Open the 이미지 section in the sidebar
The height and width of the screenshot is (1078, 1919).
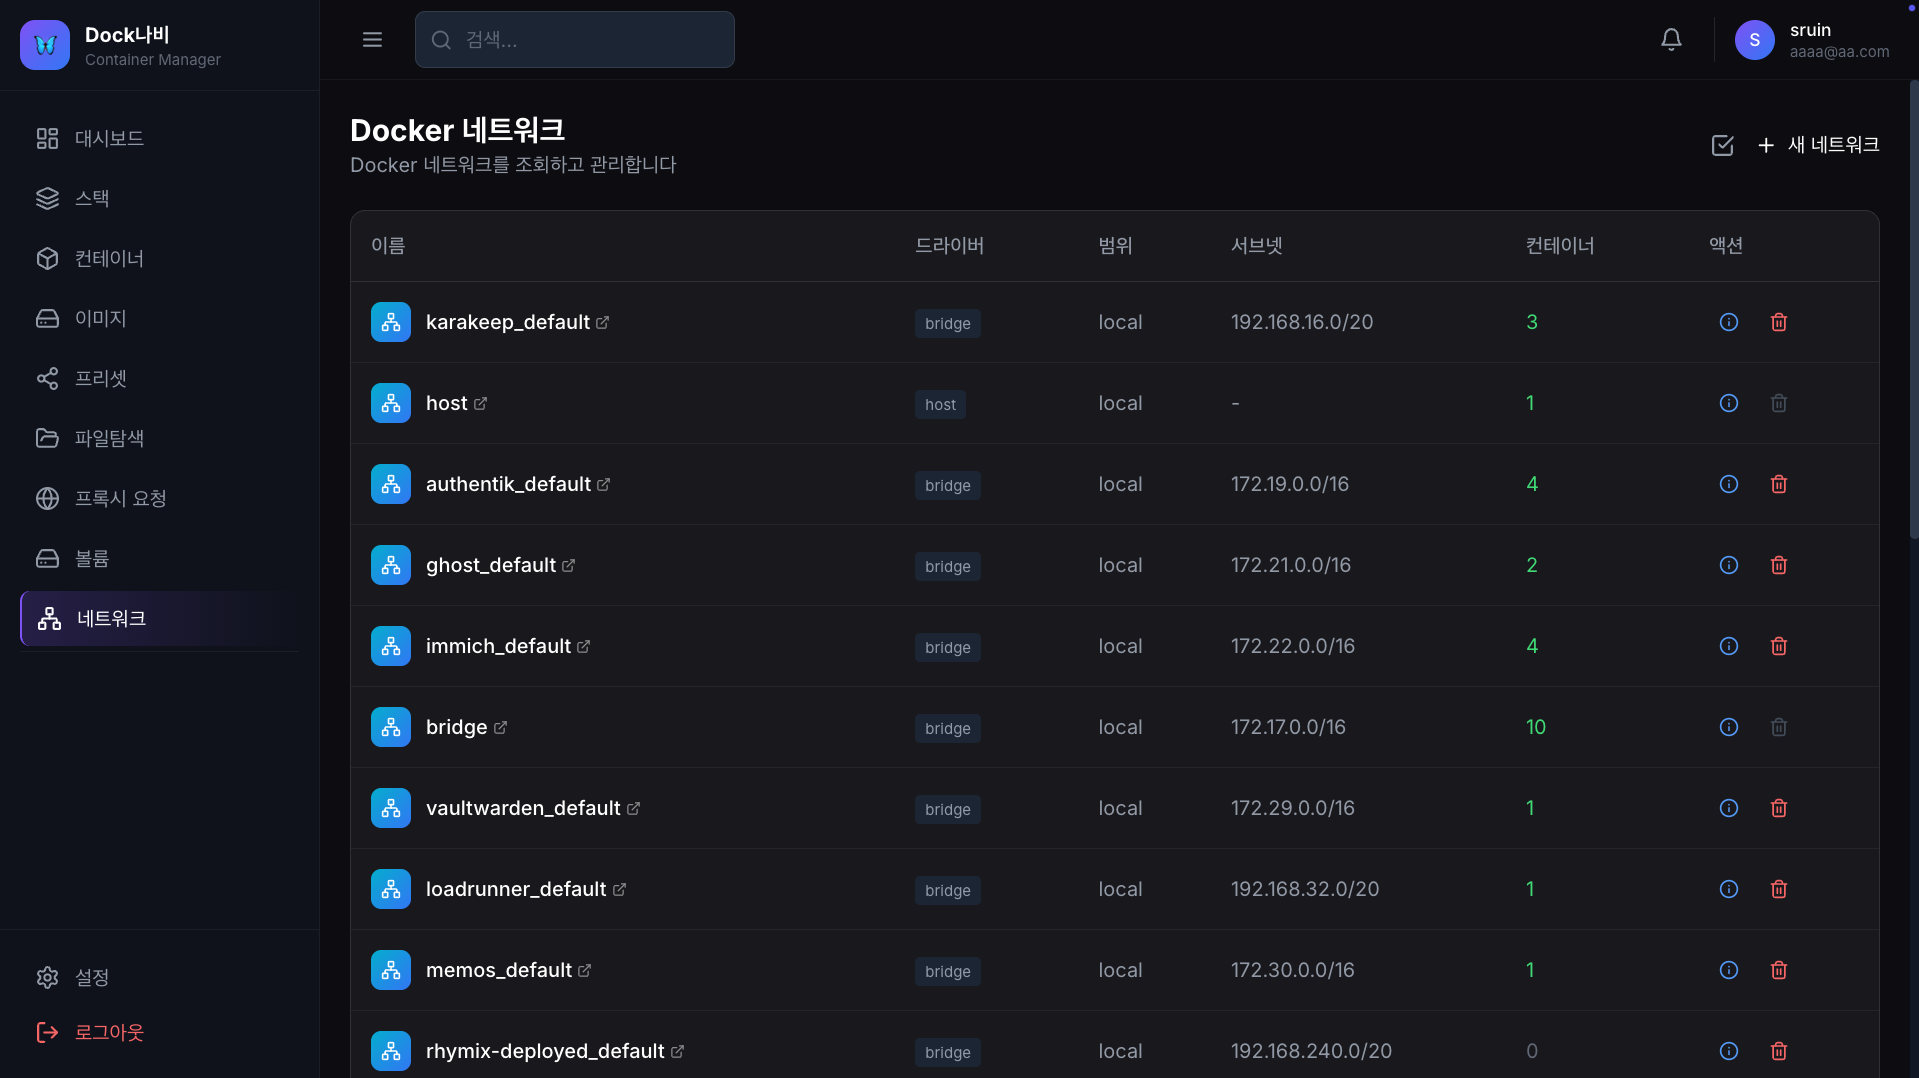[100, 318]
